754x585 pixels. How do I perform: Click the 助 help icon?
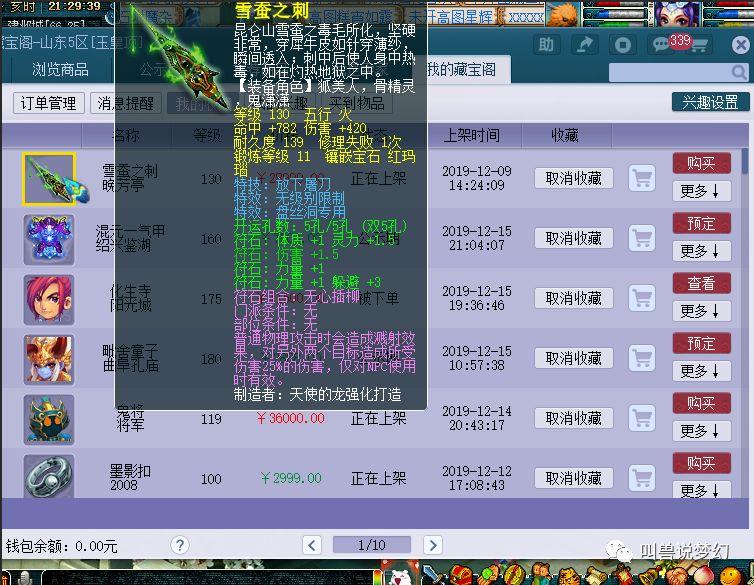[546, 45]
